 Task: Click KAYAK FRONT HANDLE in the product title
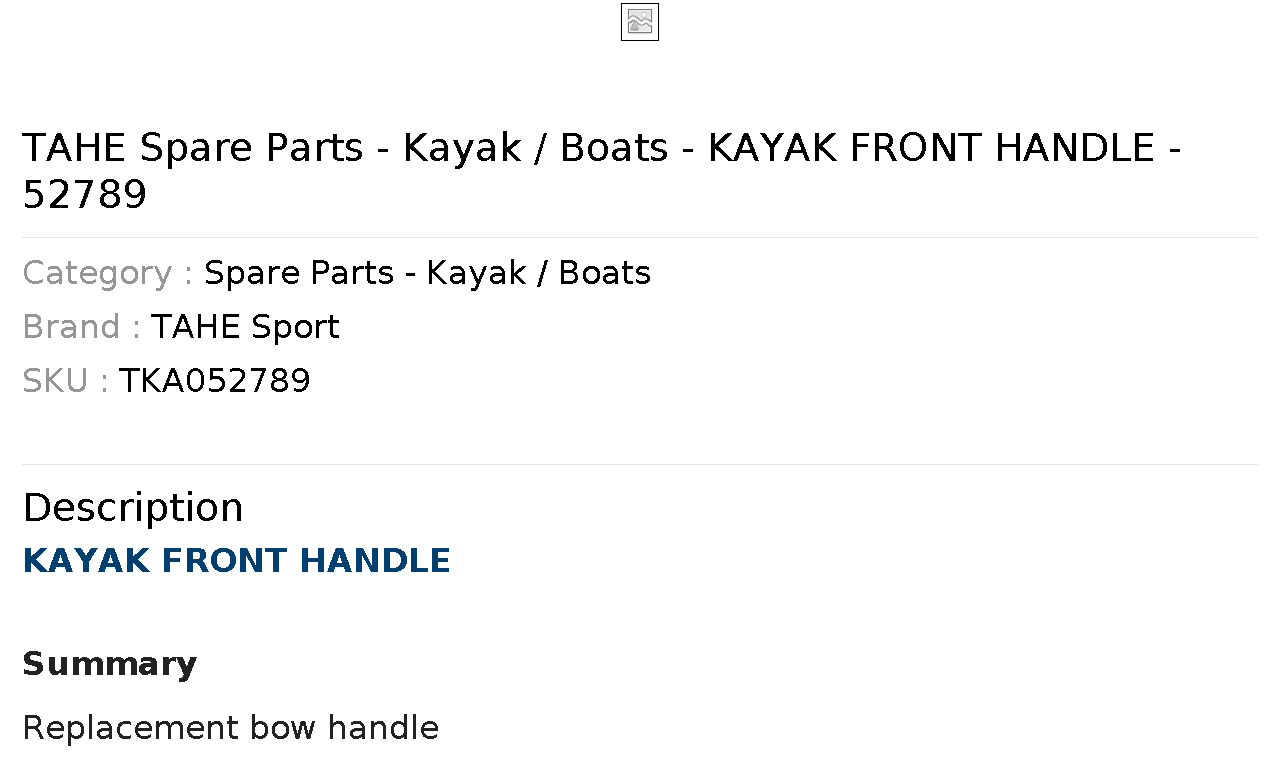[931, 148]
